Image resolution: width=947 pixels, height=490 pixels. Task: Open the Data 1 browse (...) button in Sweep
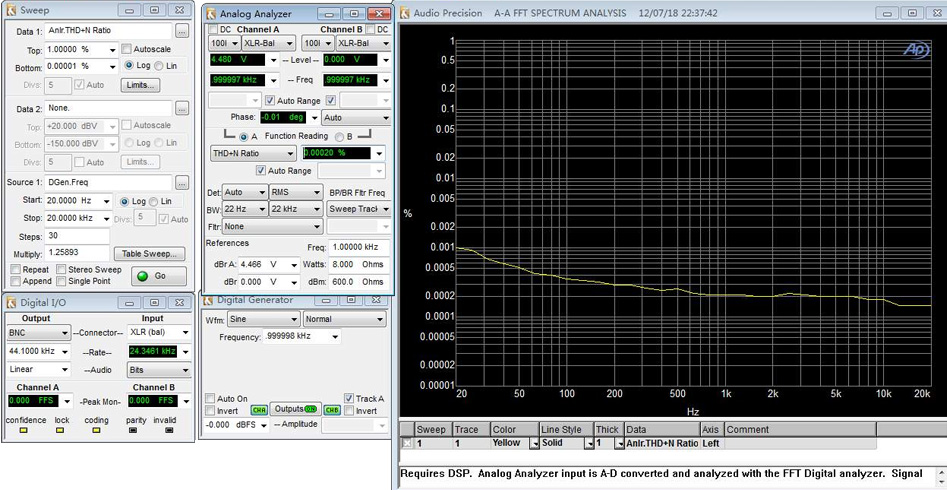[182, 30]
